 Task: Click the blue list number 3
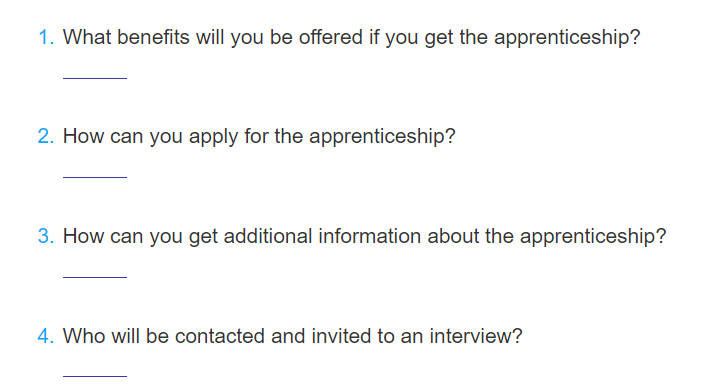46,236
